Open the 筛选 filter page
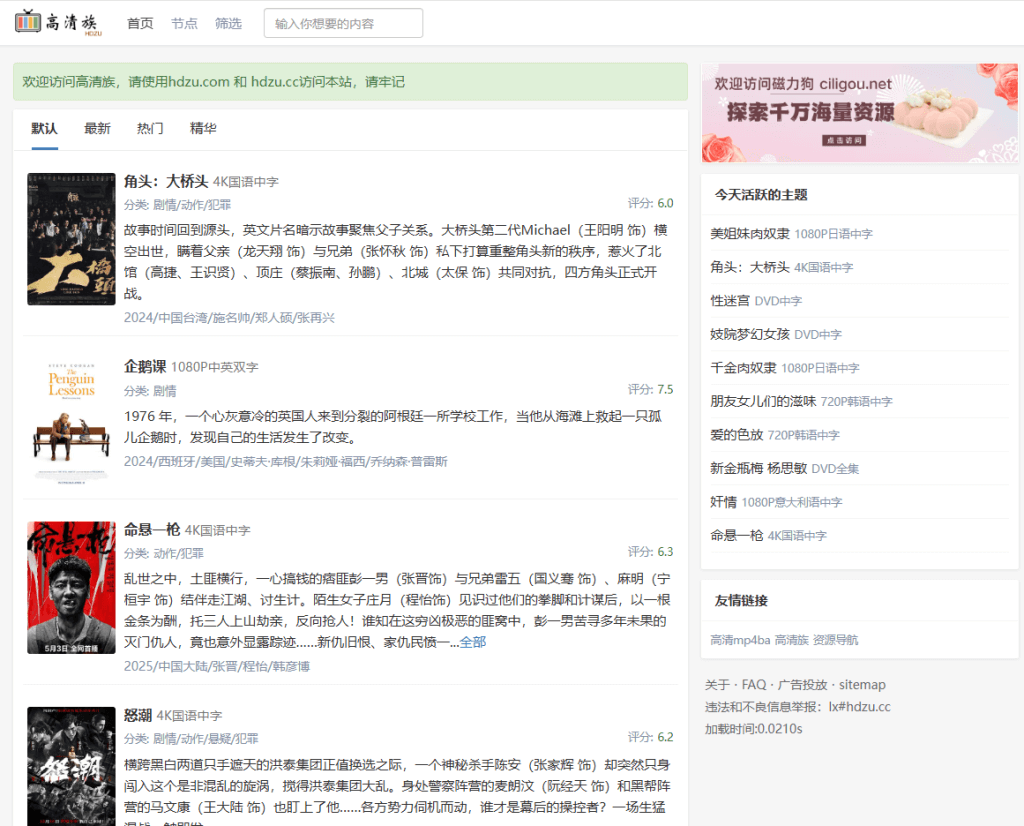Screen dimensions: 1024x826 pos(228,23)
